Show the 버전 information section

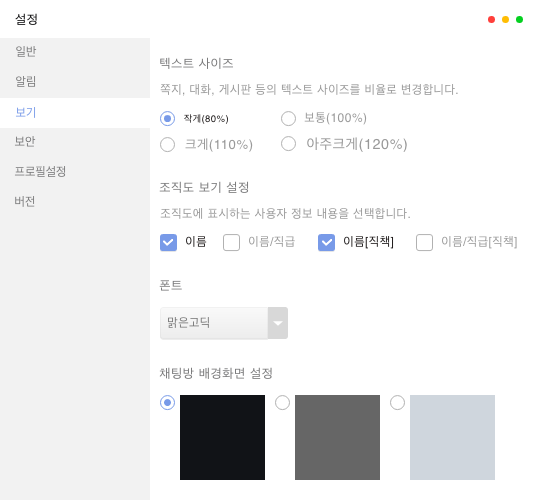75,201
